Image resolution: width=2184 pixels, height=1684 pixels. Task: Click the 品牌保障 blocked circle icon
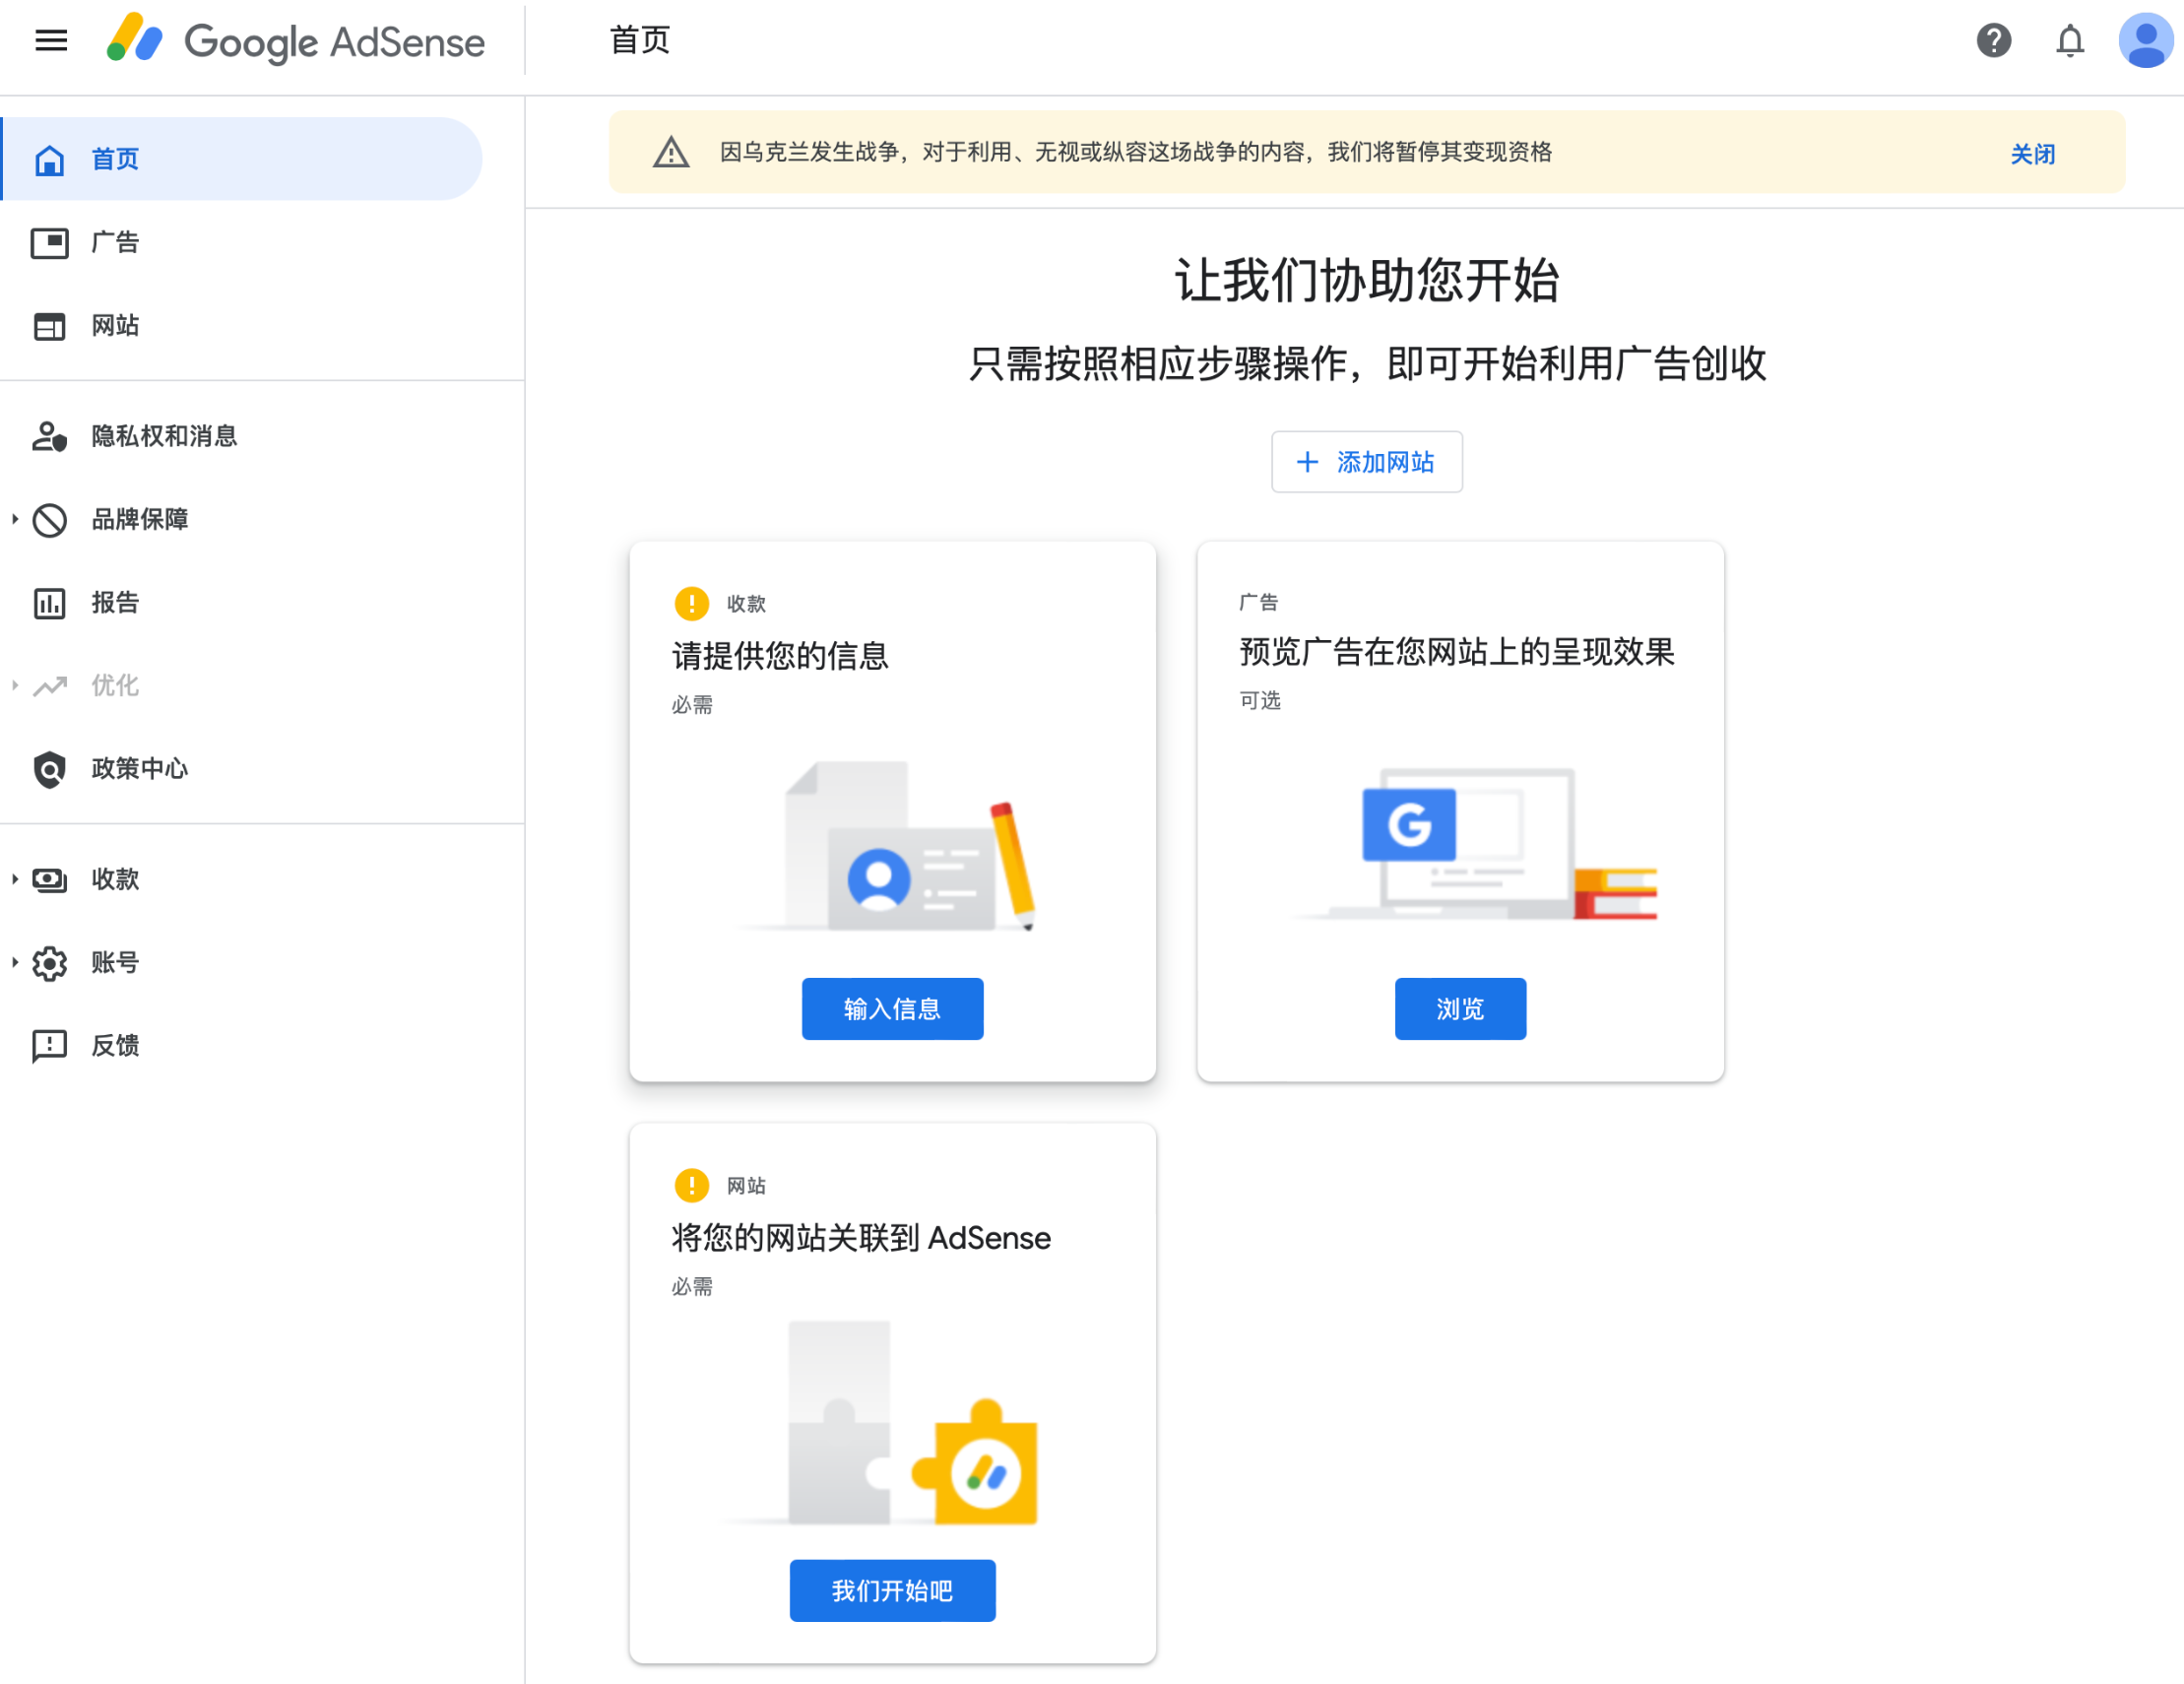pos(49,520)
